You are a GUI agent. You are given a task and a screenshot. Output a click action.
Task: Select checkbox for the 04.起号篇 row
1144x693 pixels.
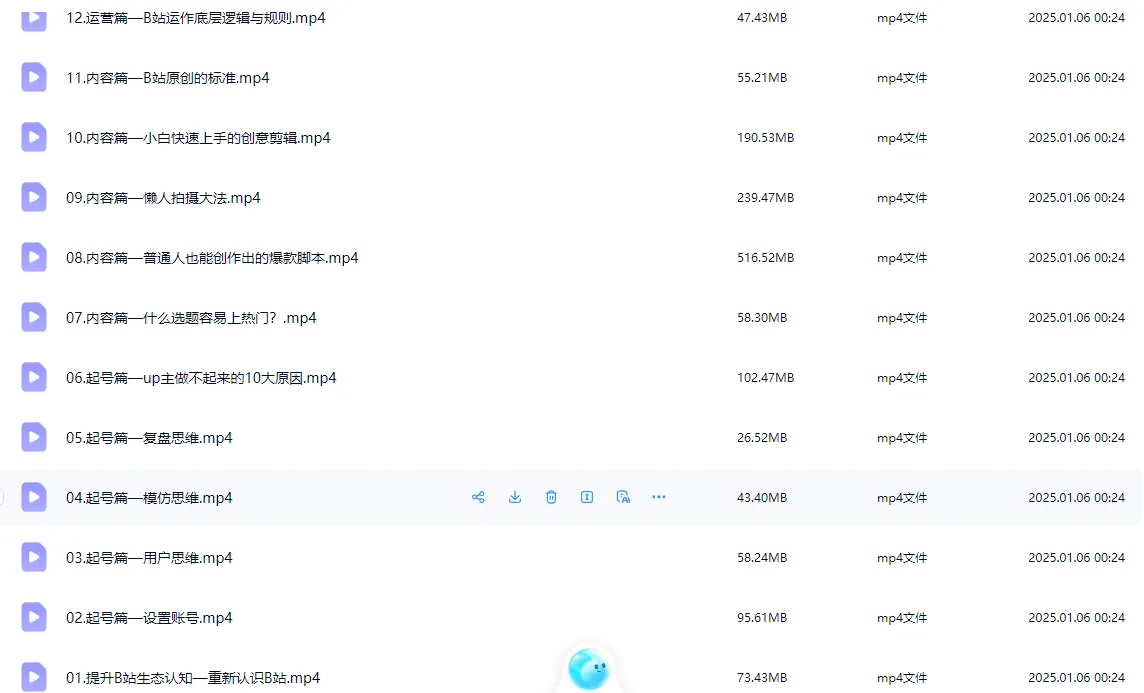pyautogui.click(x=1, y=497)
